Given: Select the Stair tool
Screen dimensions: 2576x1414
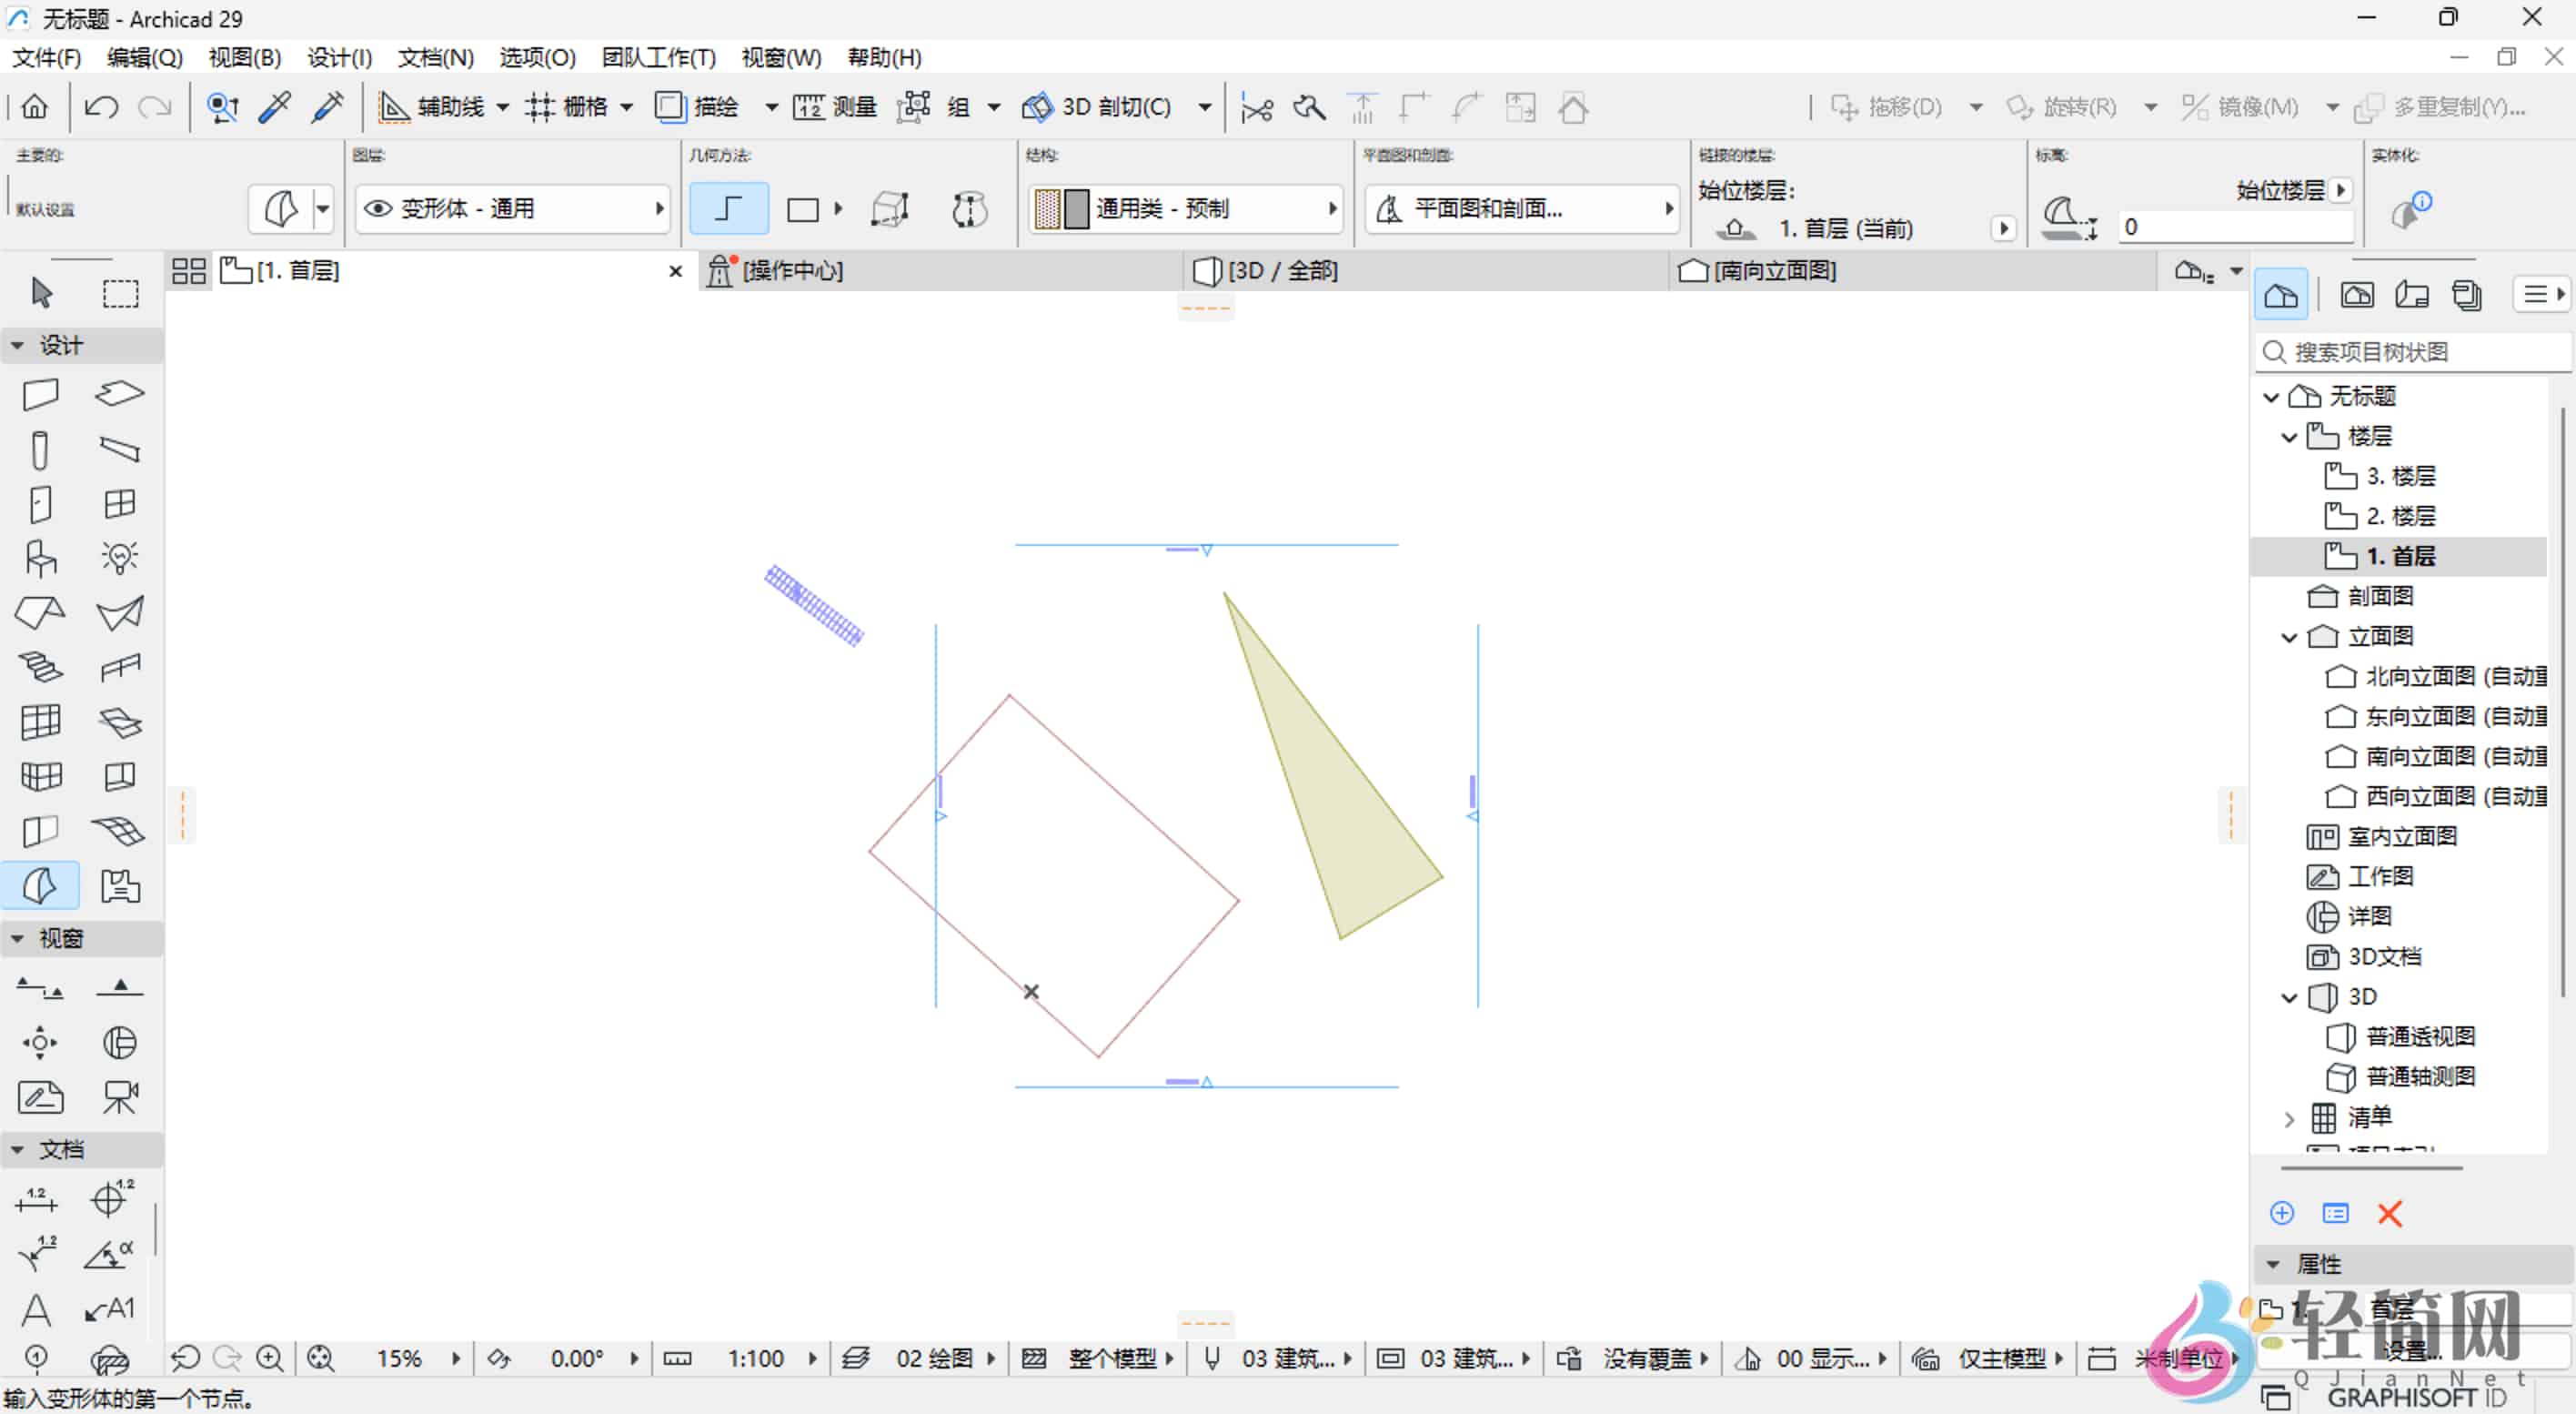Looking at the screenshot, I should pos(40,666).
